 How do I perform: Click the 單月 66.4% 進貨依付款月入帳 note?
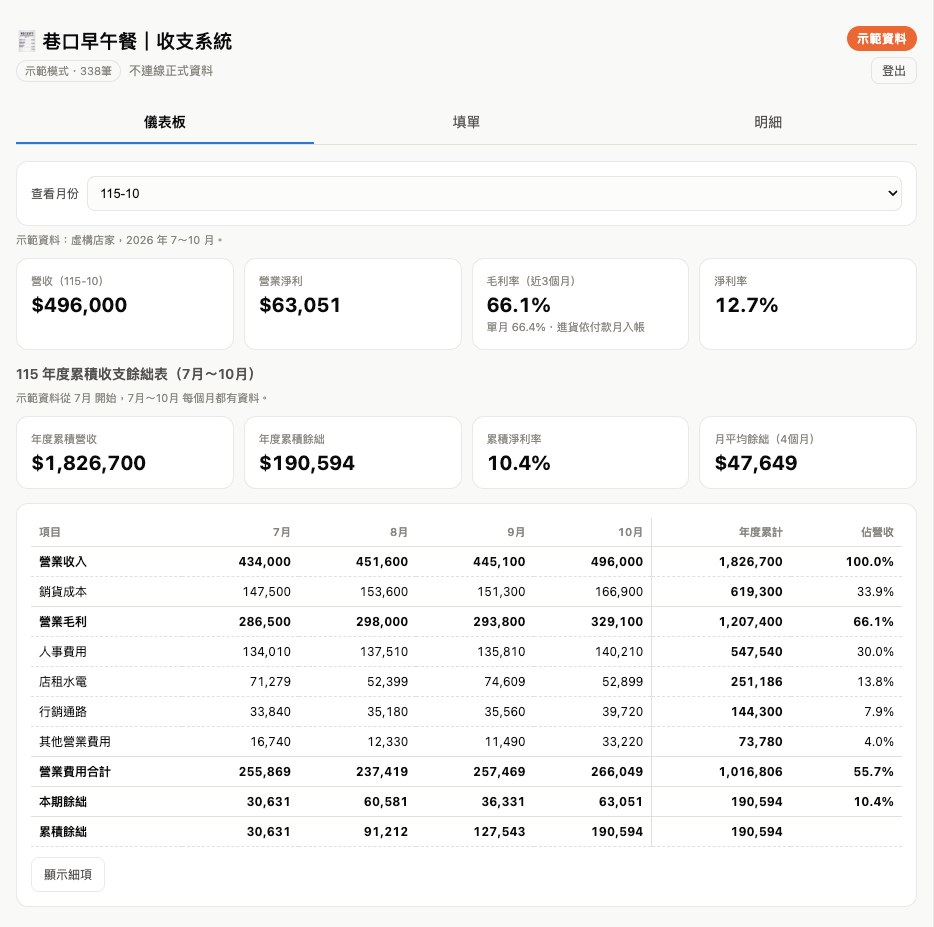(565, 327)
